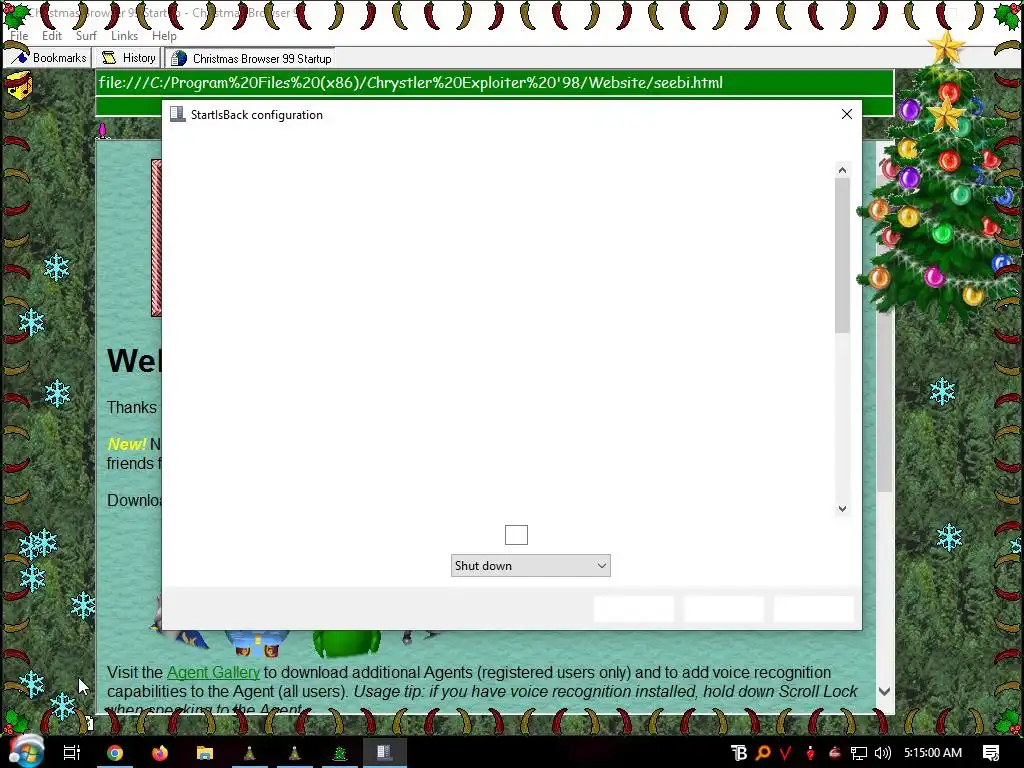
Task: Select the Christmas Browser 99 Startup tab
Action: click(251, 58)
